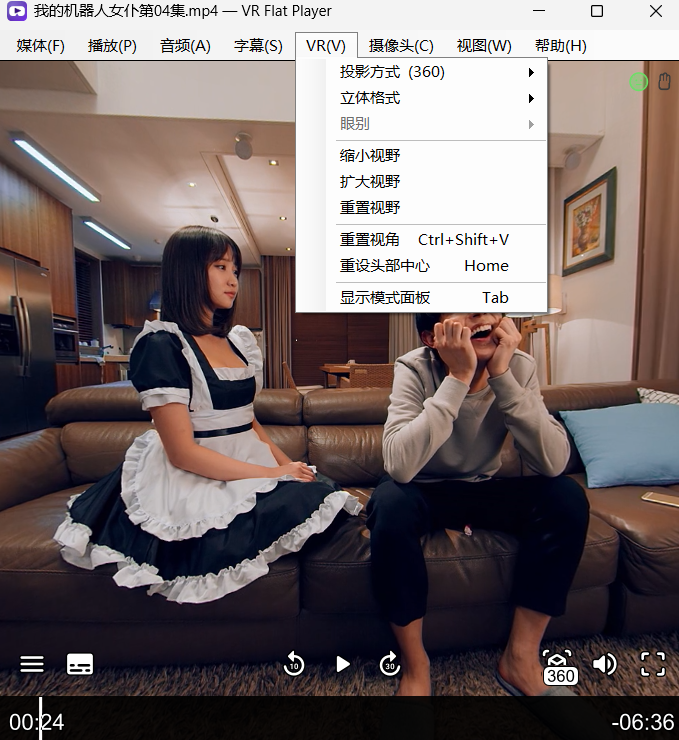Toggle the subtitles icon in the player bar
679x740 pixels.
click(80, 664)
